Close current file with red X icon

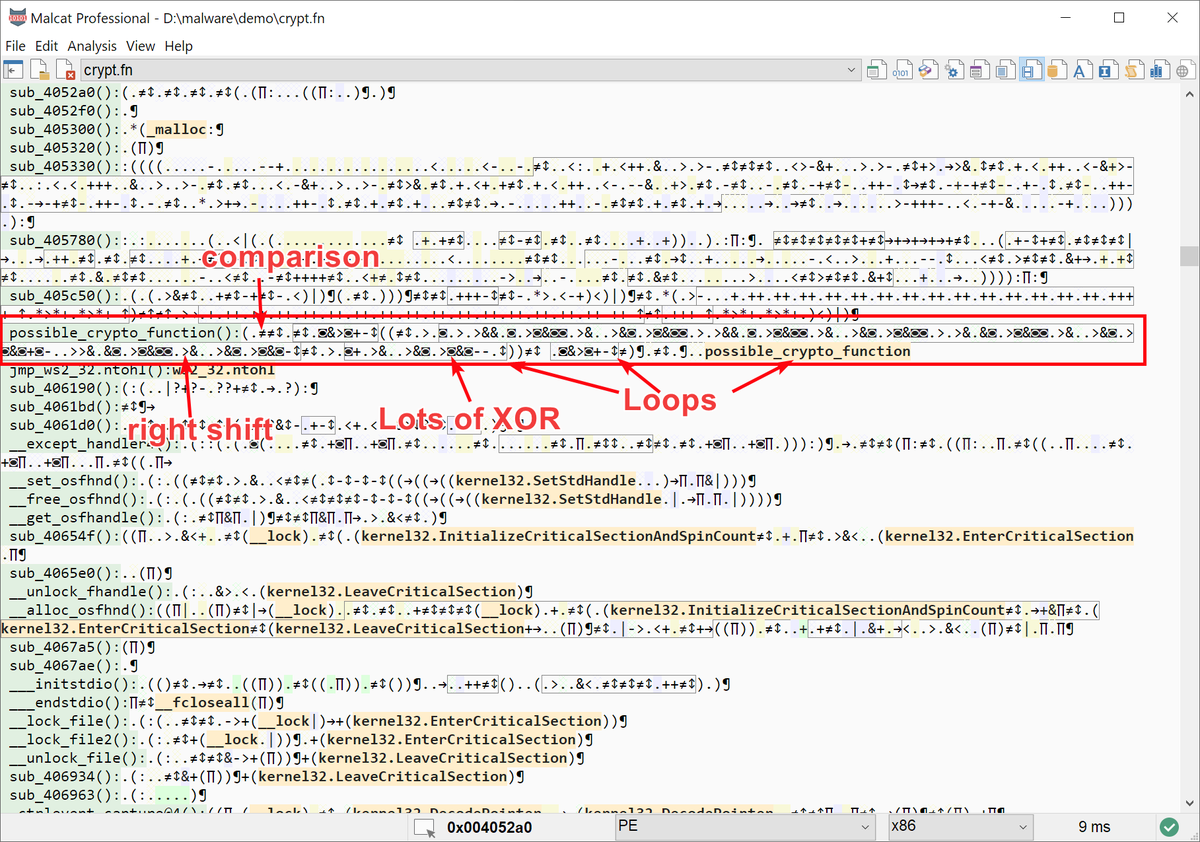(65, 70)
